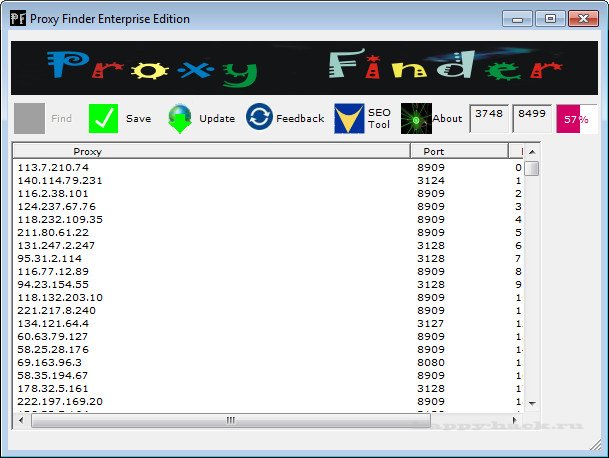The image size is (609, 458).
Task: Select proxy 118.232.109.35
Action: coord(60,219)
